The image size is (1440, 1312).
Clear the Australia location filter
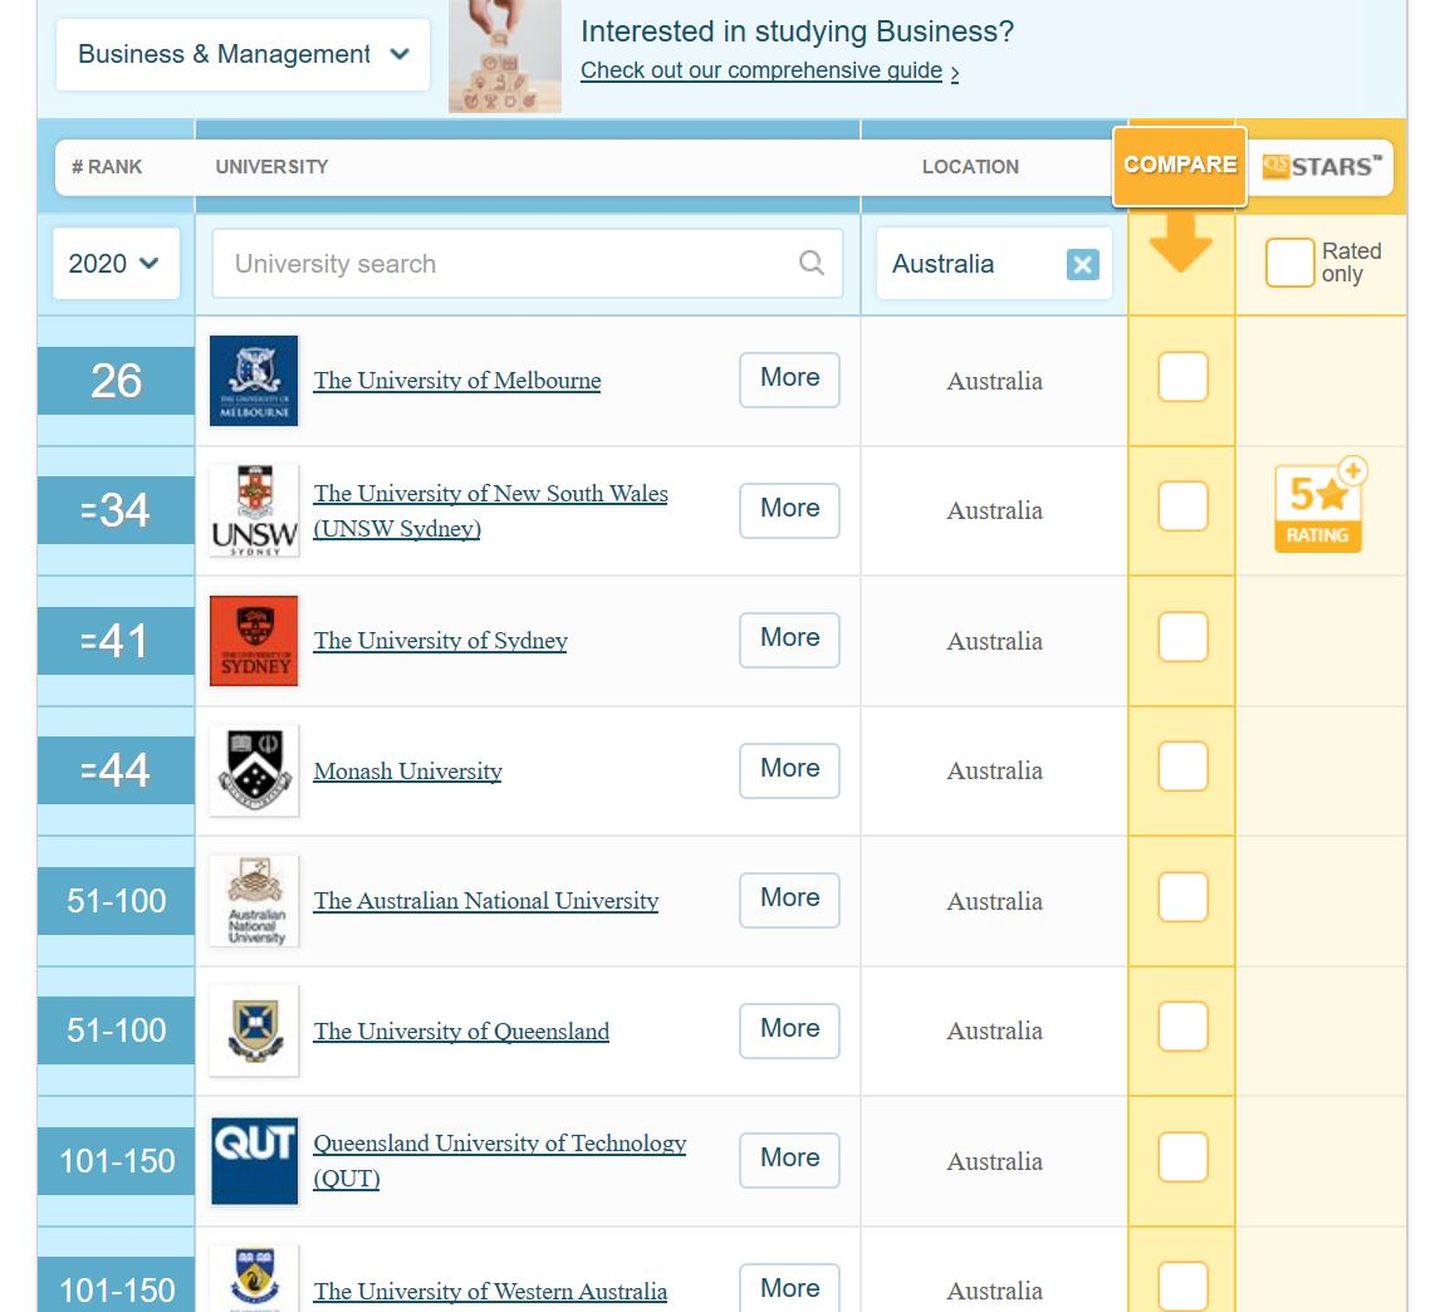1082,264
